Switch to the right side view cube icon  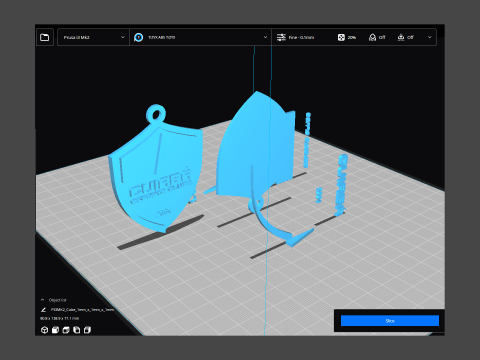(x=87, y=330)
